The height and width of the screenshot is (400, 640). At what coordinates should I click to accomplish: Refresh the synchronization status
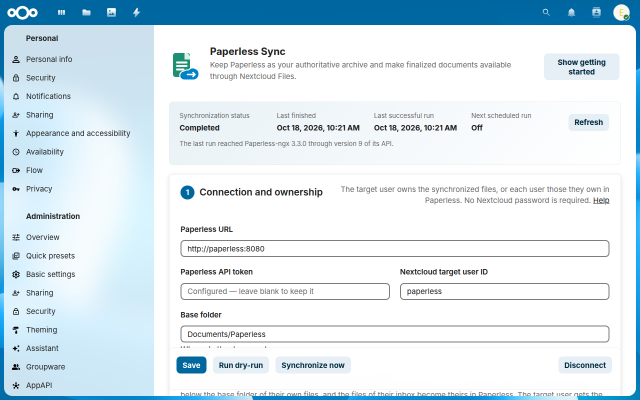point(588,122)
